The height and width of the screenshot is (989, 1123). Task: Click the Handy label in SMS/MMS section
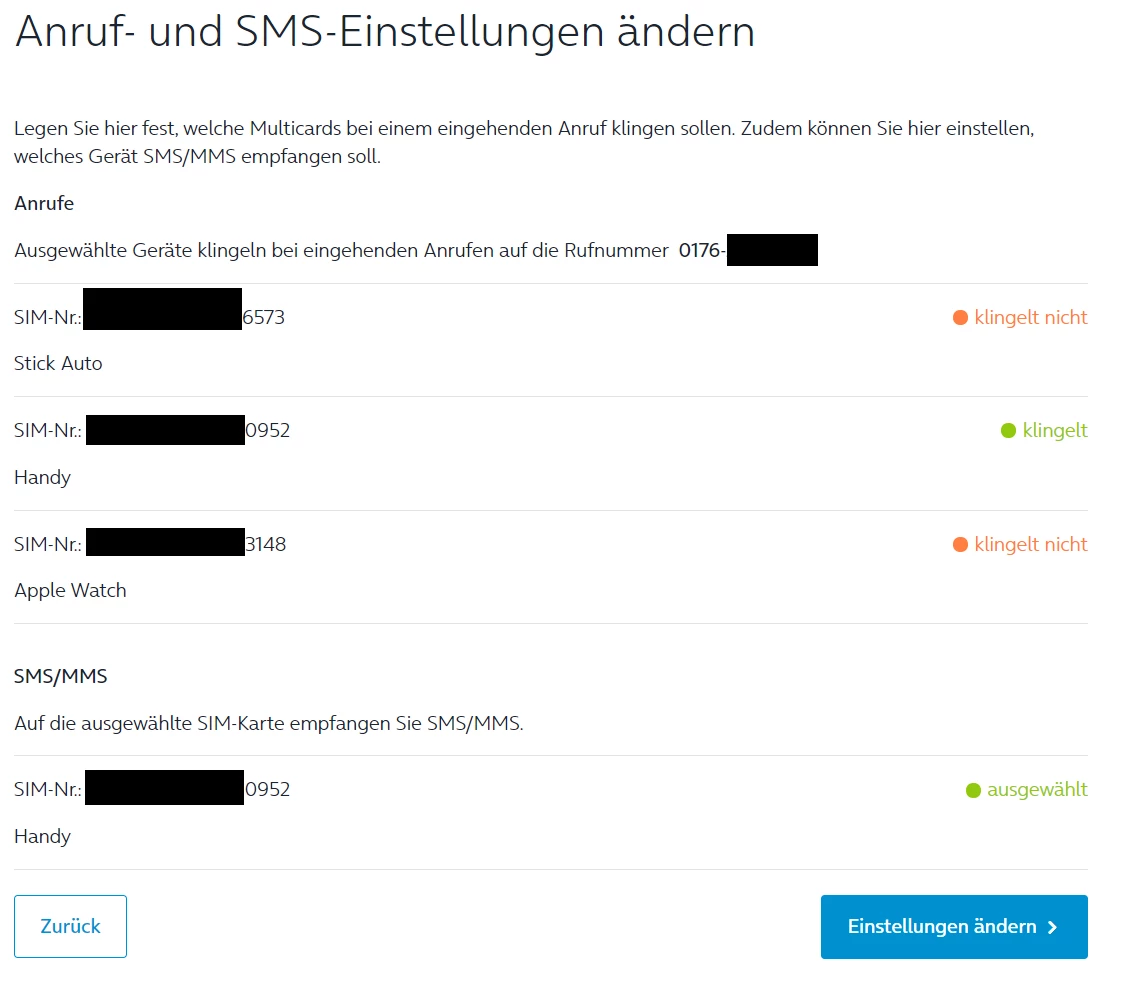point(42,837)
